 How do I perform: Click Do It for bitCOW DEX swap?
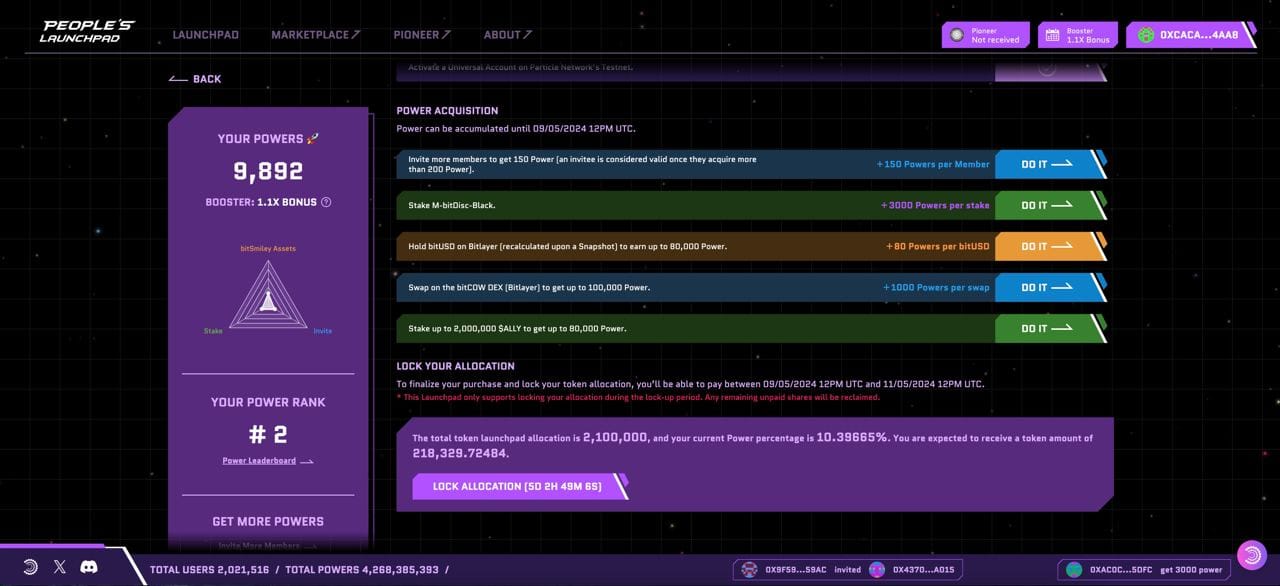pyautogui.click(x=1050, y=287)
